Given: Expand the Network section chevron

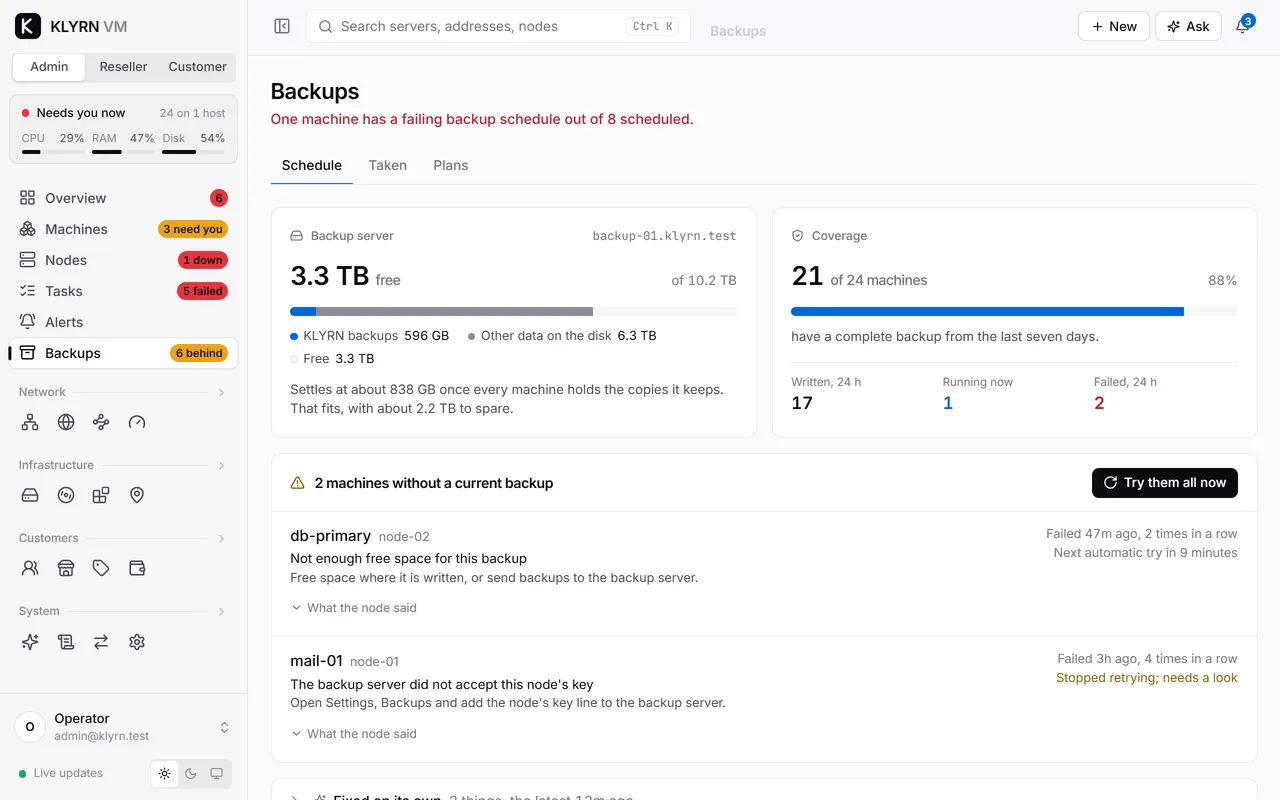Looking at the screenshot, I should pos(221,393).
